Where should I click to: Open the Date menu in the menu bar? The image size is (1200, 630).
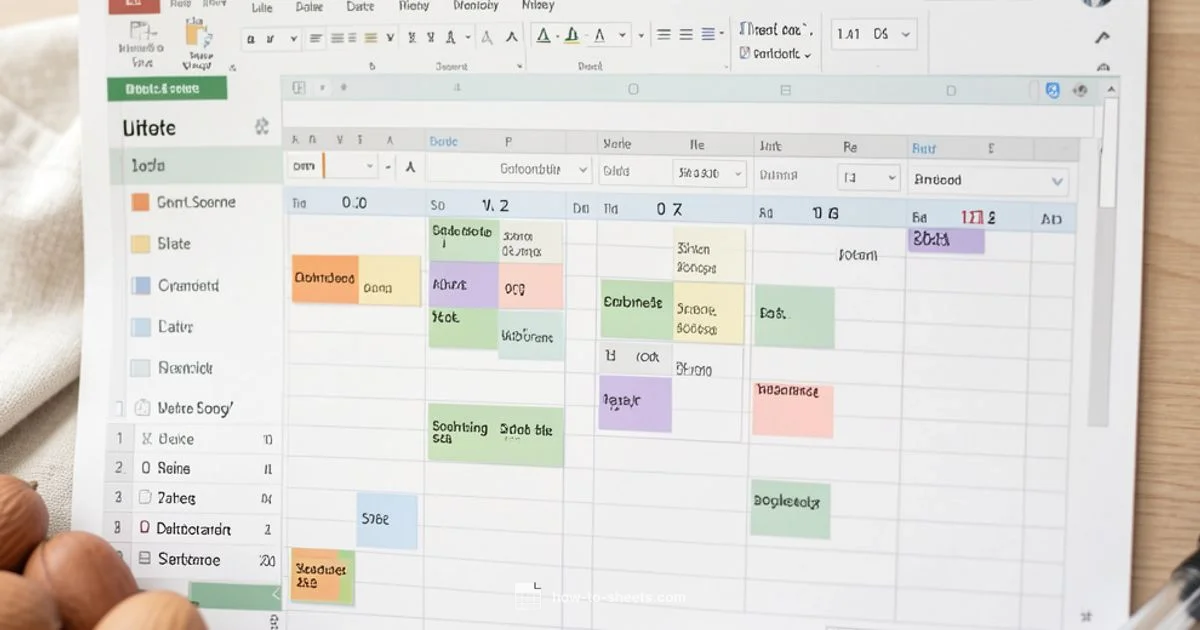pos(358,6)
